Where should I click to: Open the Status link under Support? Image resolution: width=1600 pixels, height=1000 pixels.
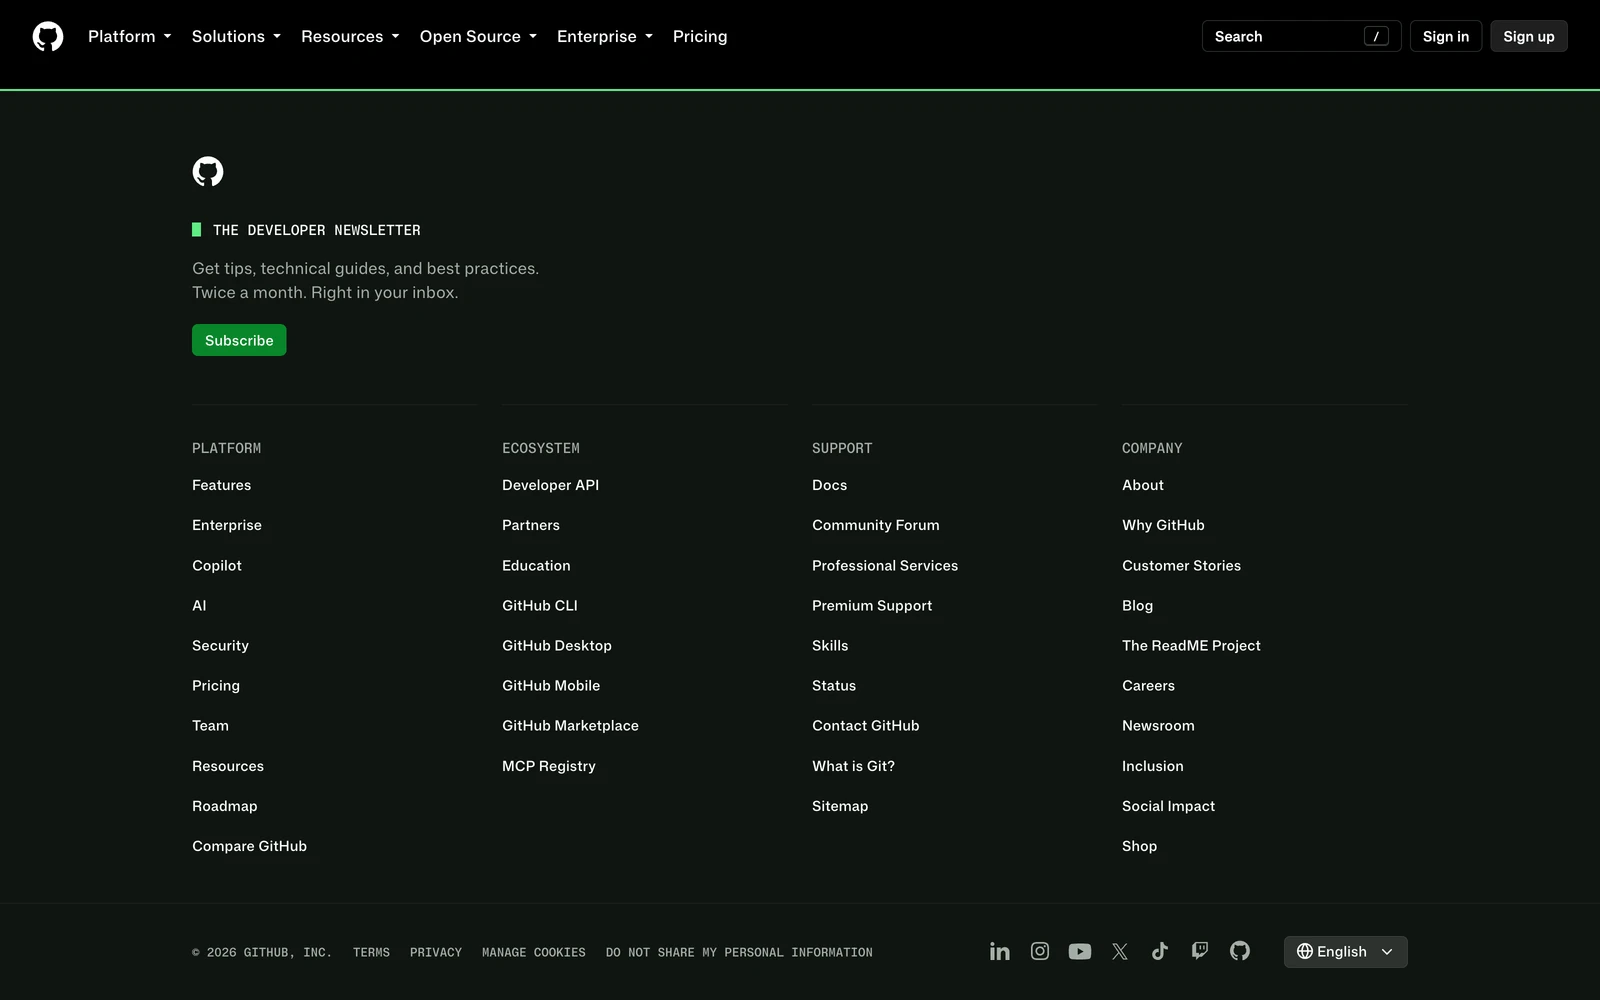834,685
